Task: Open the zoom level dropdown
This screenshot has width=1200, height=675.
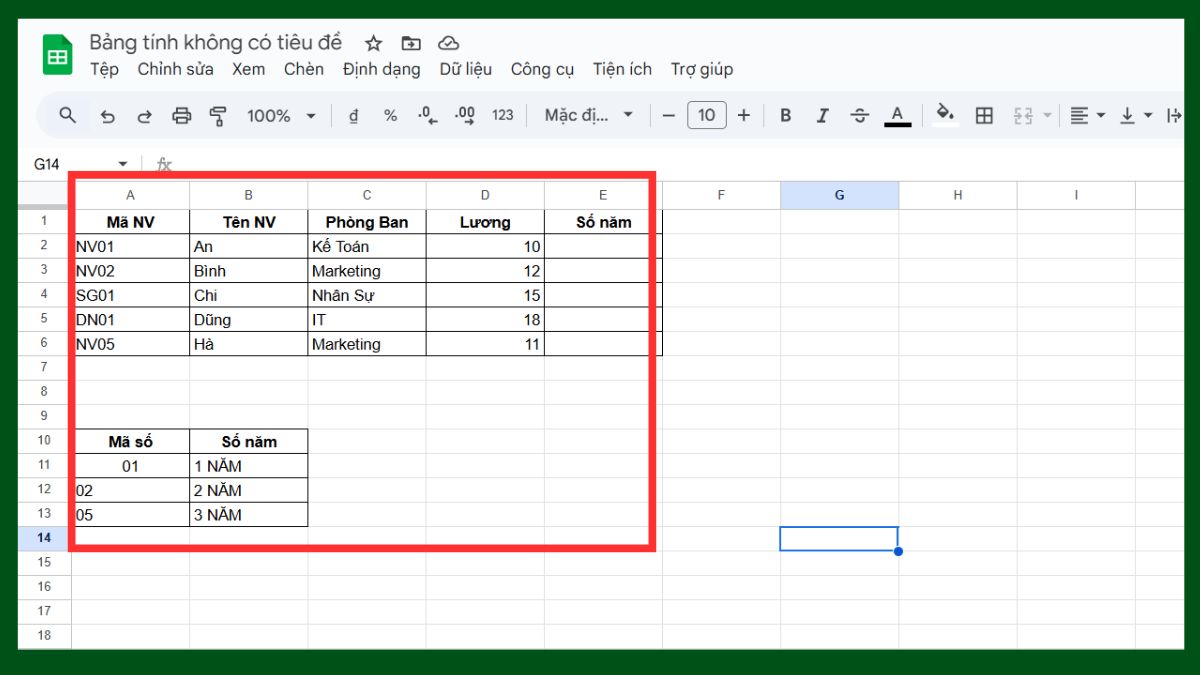Action: coord(280,115)
